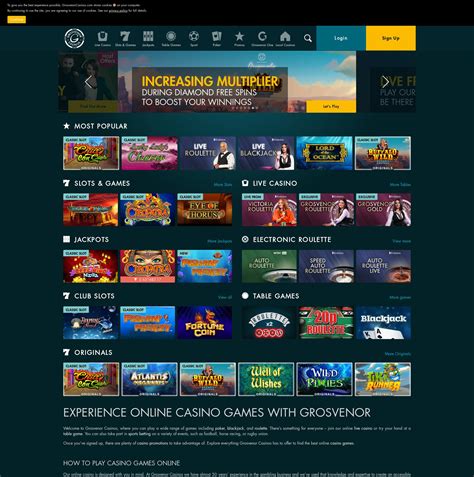The width and height of the screenshot is (474, 477).
Task: Open the More Originals link
Action: (x=398, y=354)
